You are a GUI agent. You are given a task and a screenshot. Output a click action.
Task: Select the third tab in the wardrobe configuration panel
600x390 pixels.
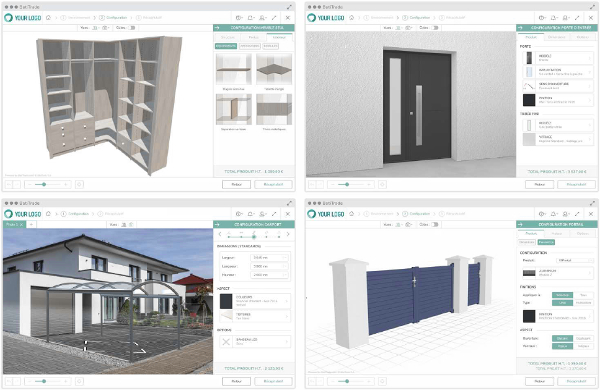[279, 37]
